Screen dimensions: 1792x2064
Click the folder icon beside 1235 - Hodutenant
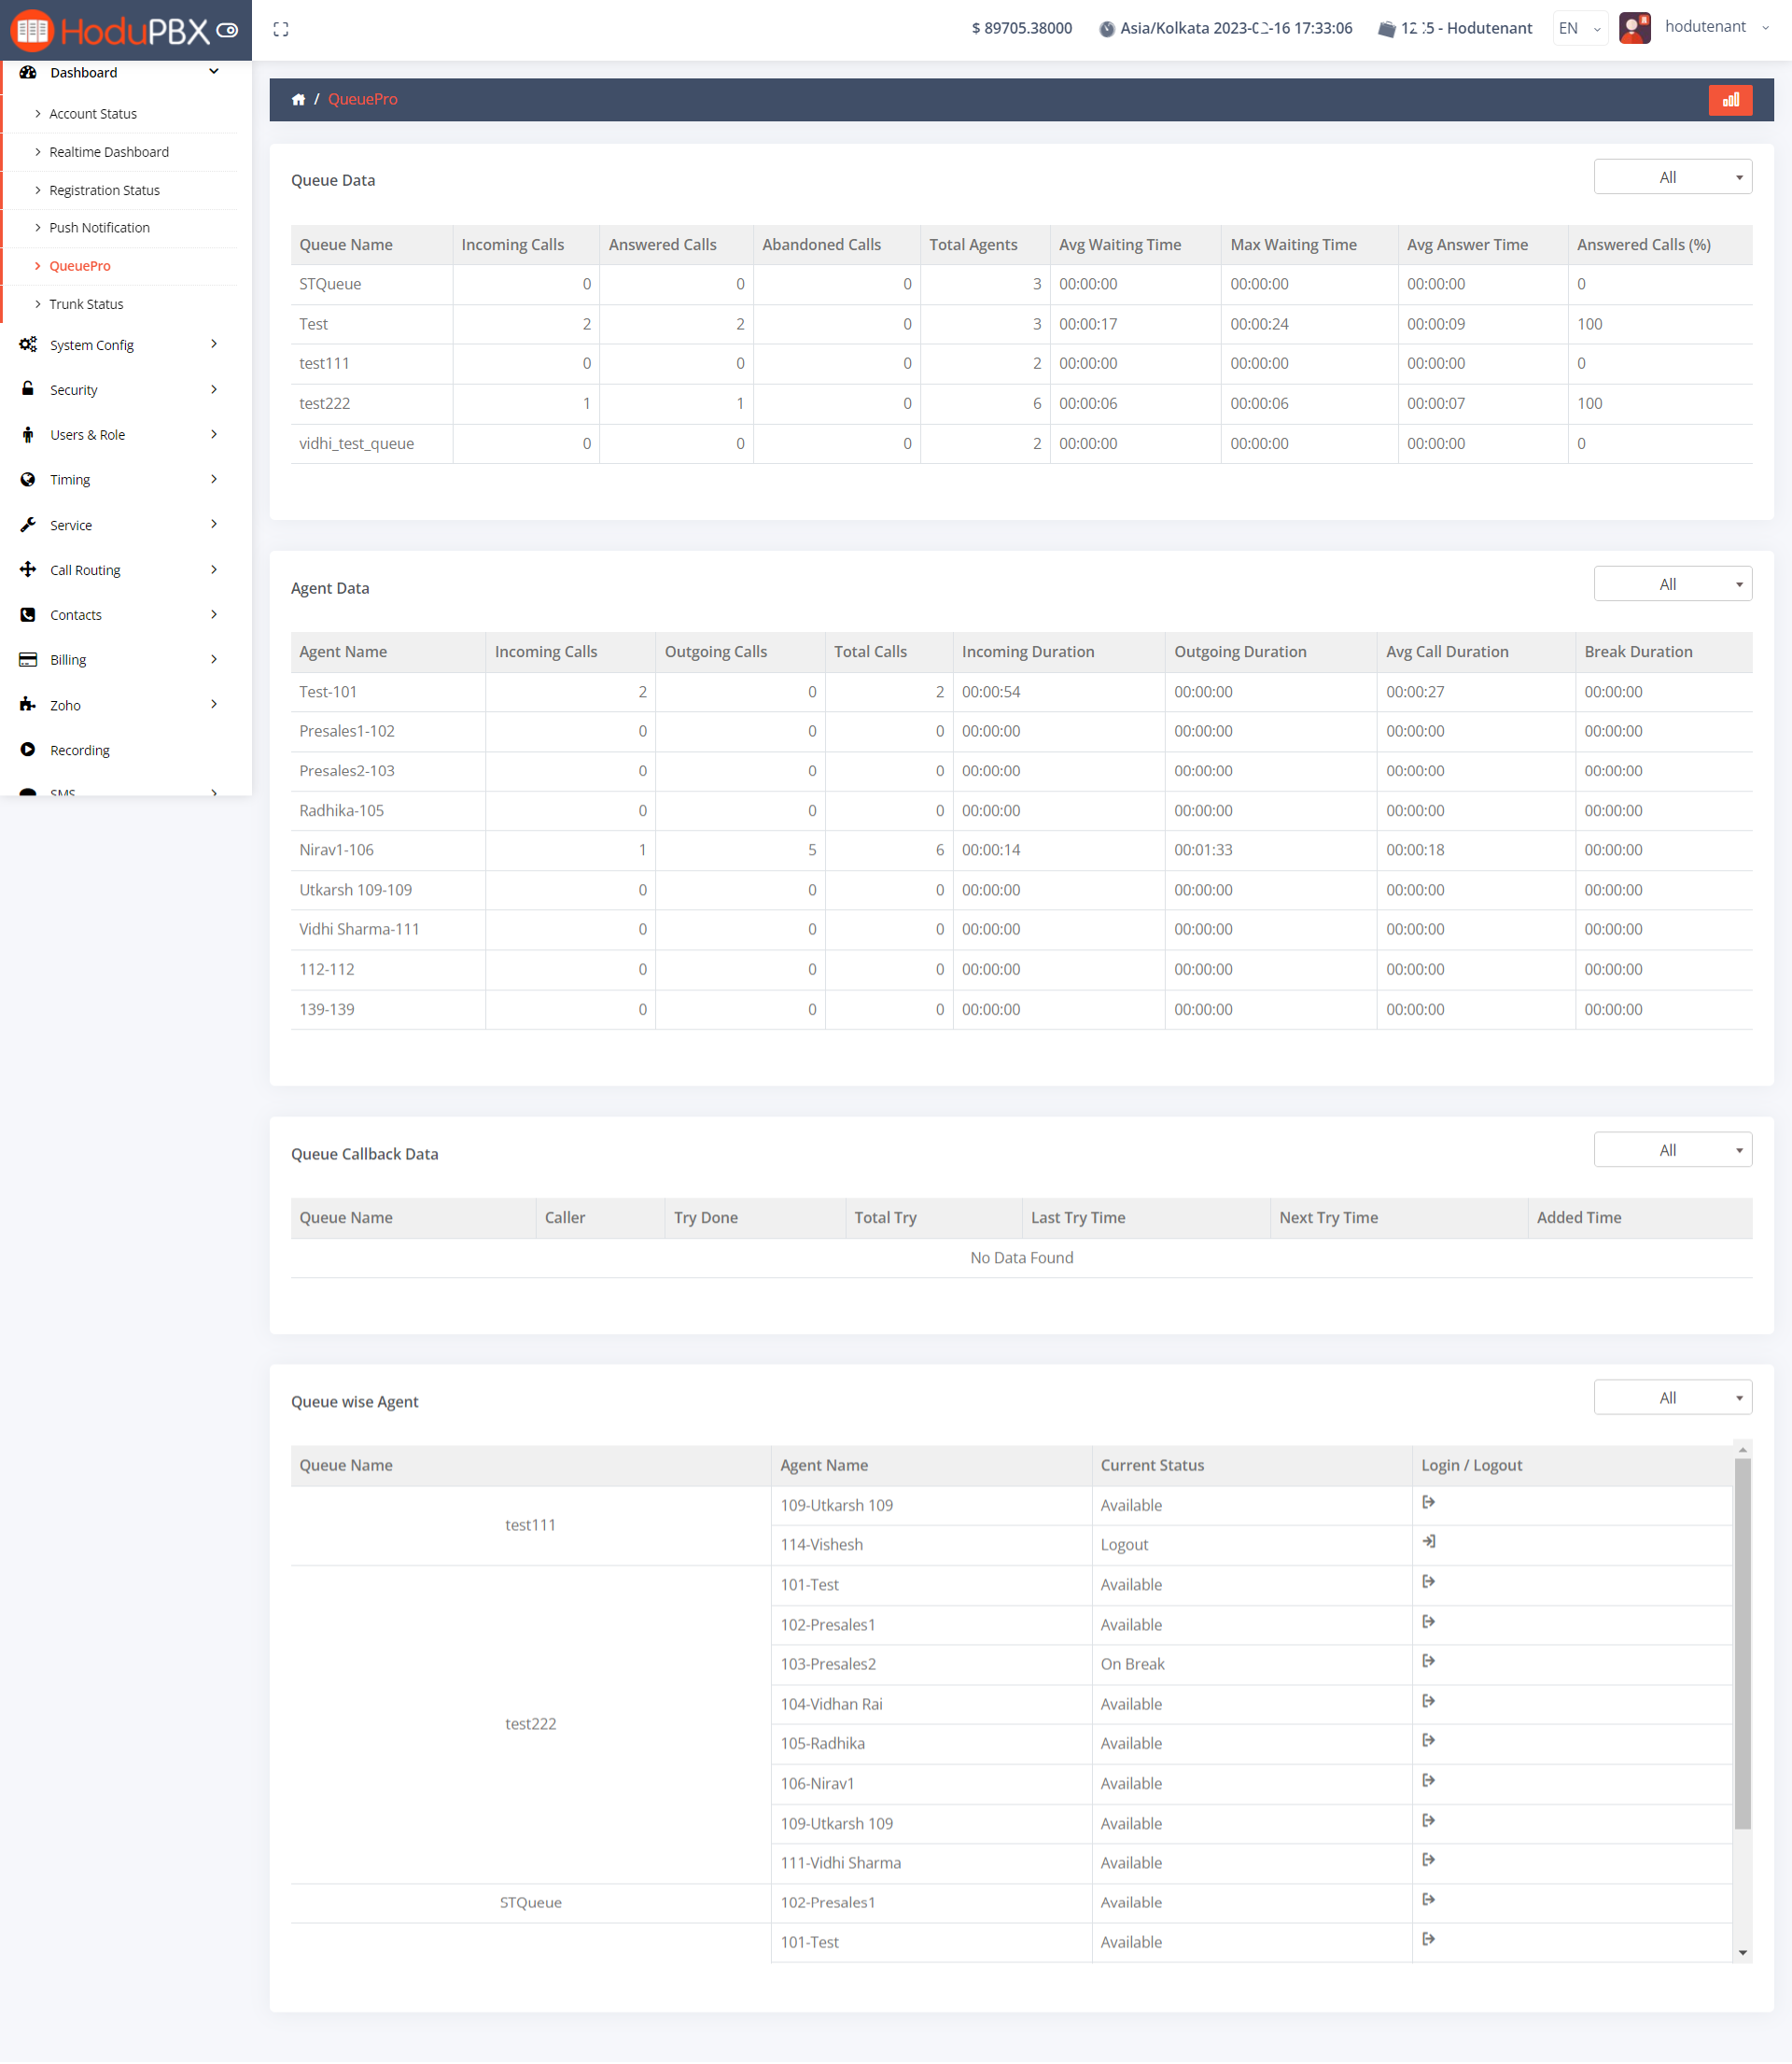pos(1388,28)
